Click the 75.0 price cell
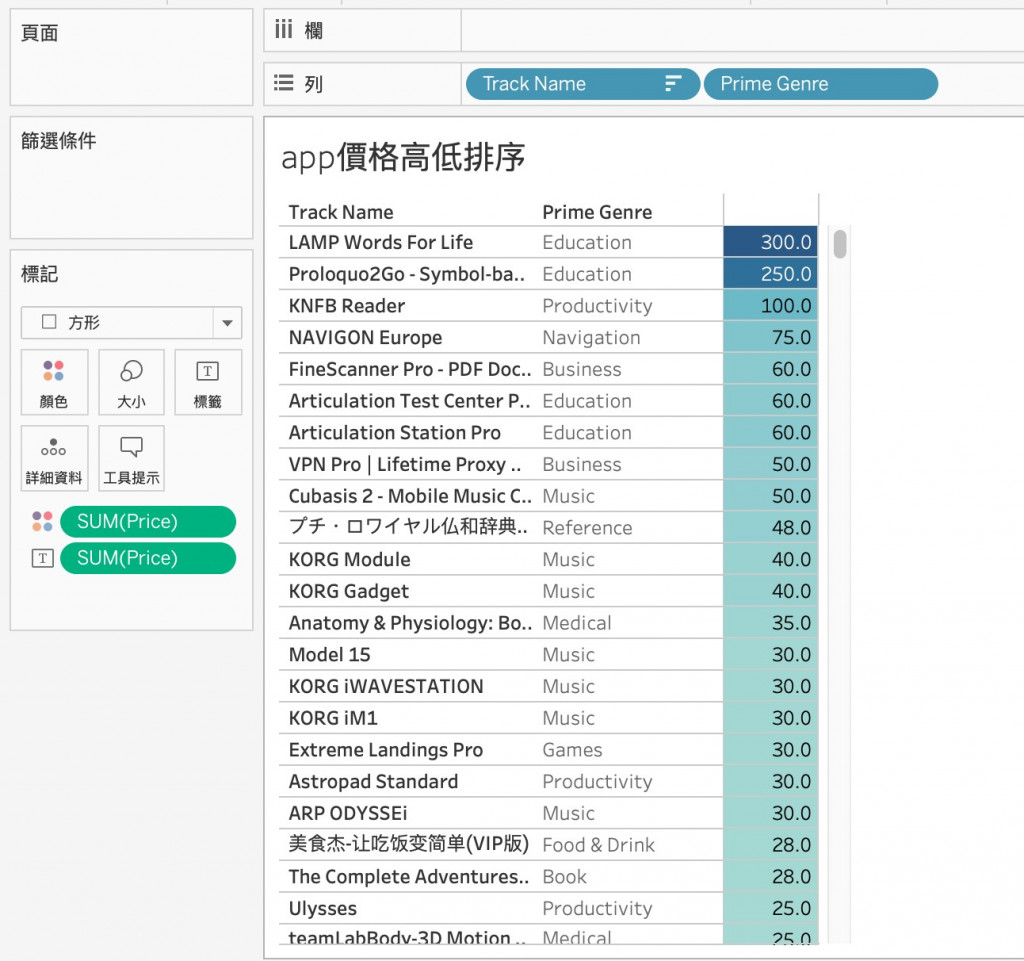The width and height of the screenshot is (1024, 961). coord(771,338)
